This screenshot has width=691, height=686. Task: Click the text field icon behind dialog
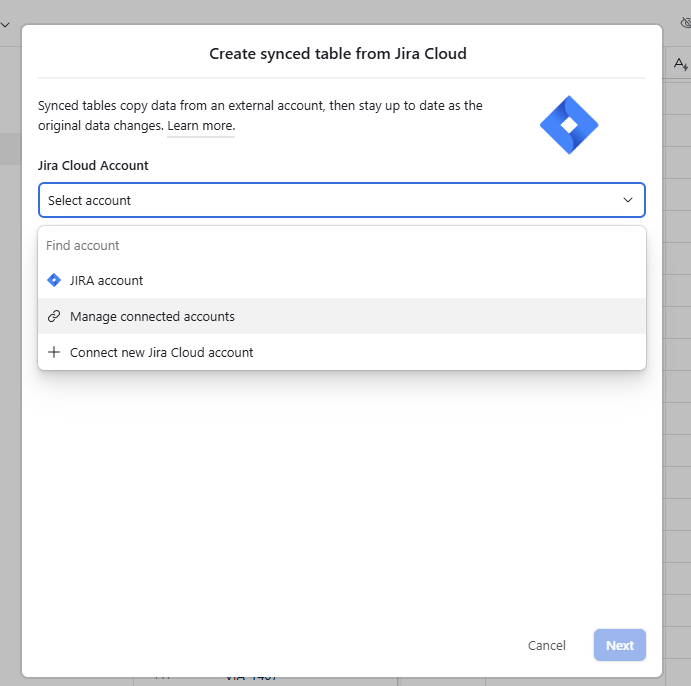coord(680,64)
